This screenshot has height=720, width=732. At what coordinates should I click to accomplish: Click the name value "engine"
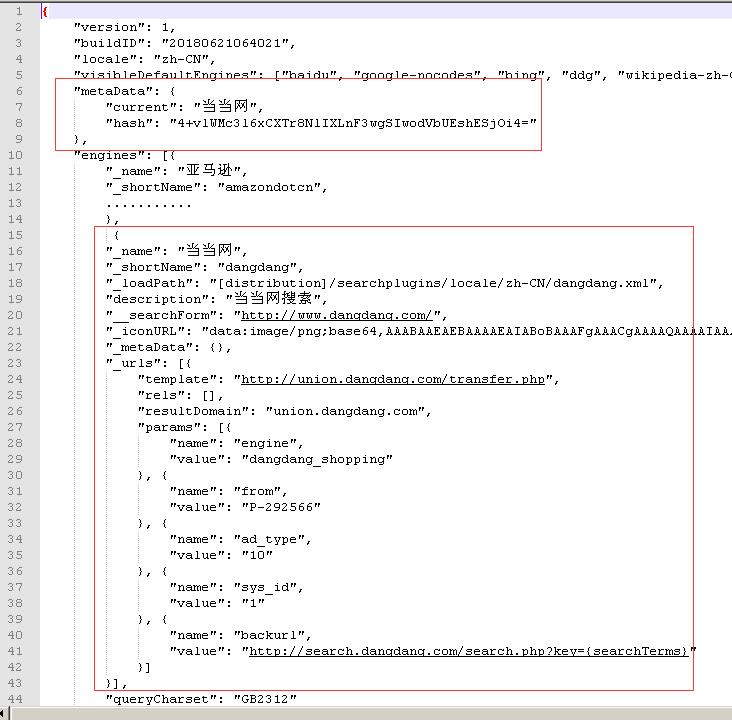[265, 443]
